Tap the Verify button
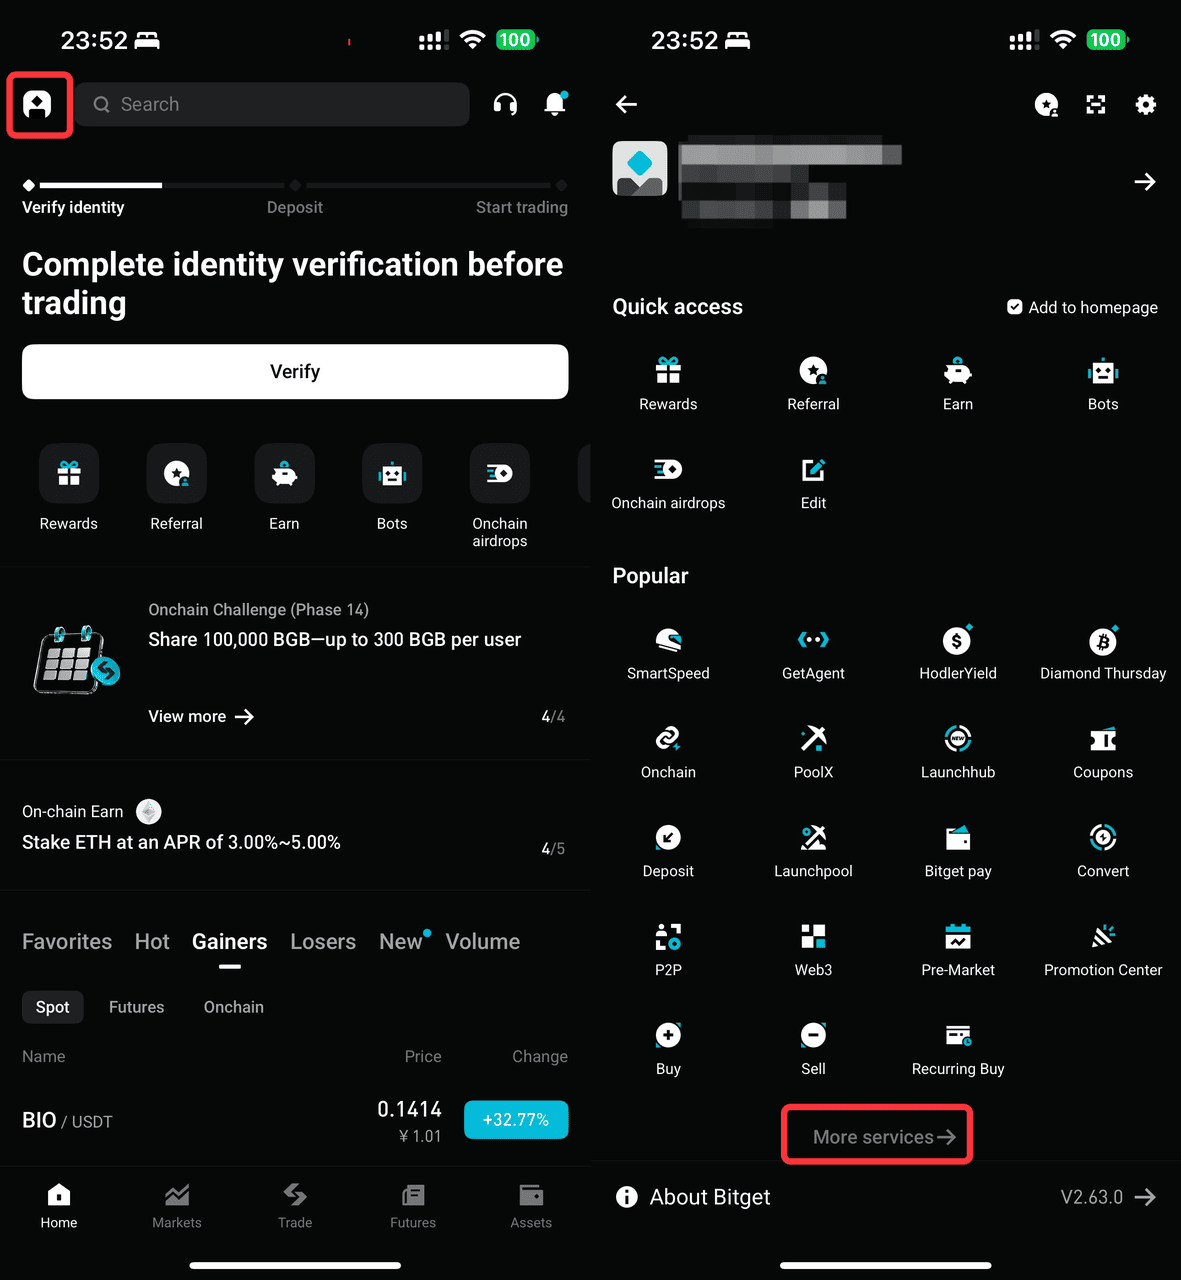1181x1280 pixels. (x=295, y=372)
